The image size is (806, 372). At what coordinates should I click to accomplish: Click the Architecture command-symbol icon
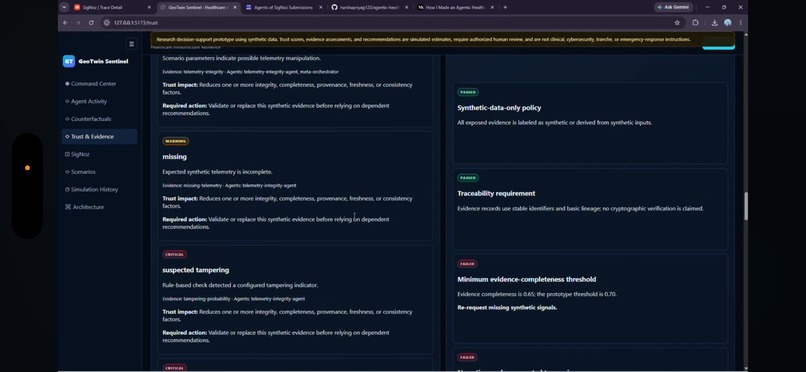pos(67,207)
